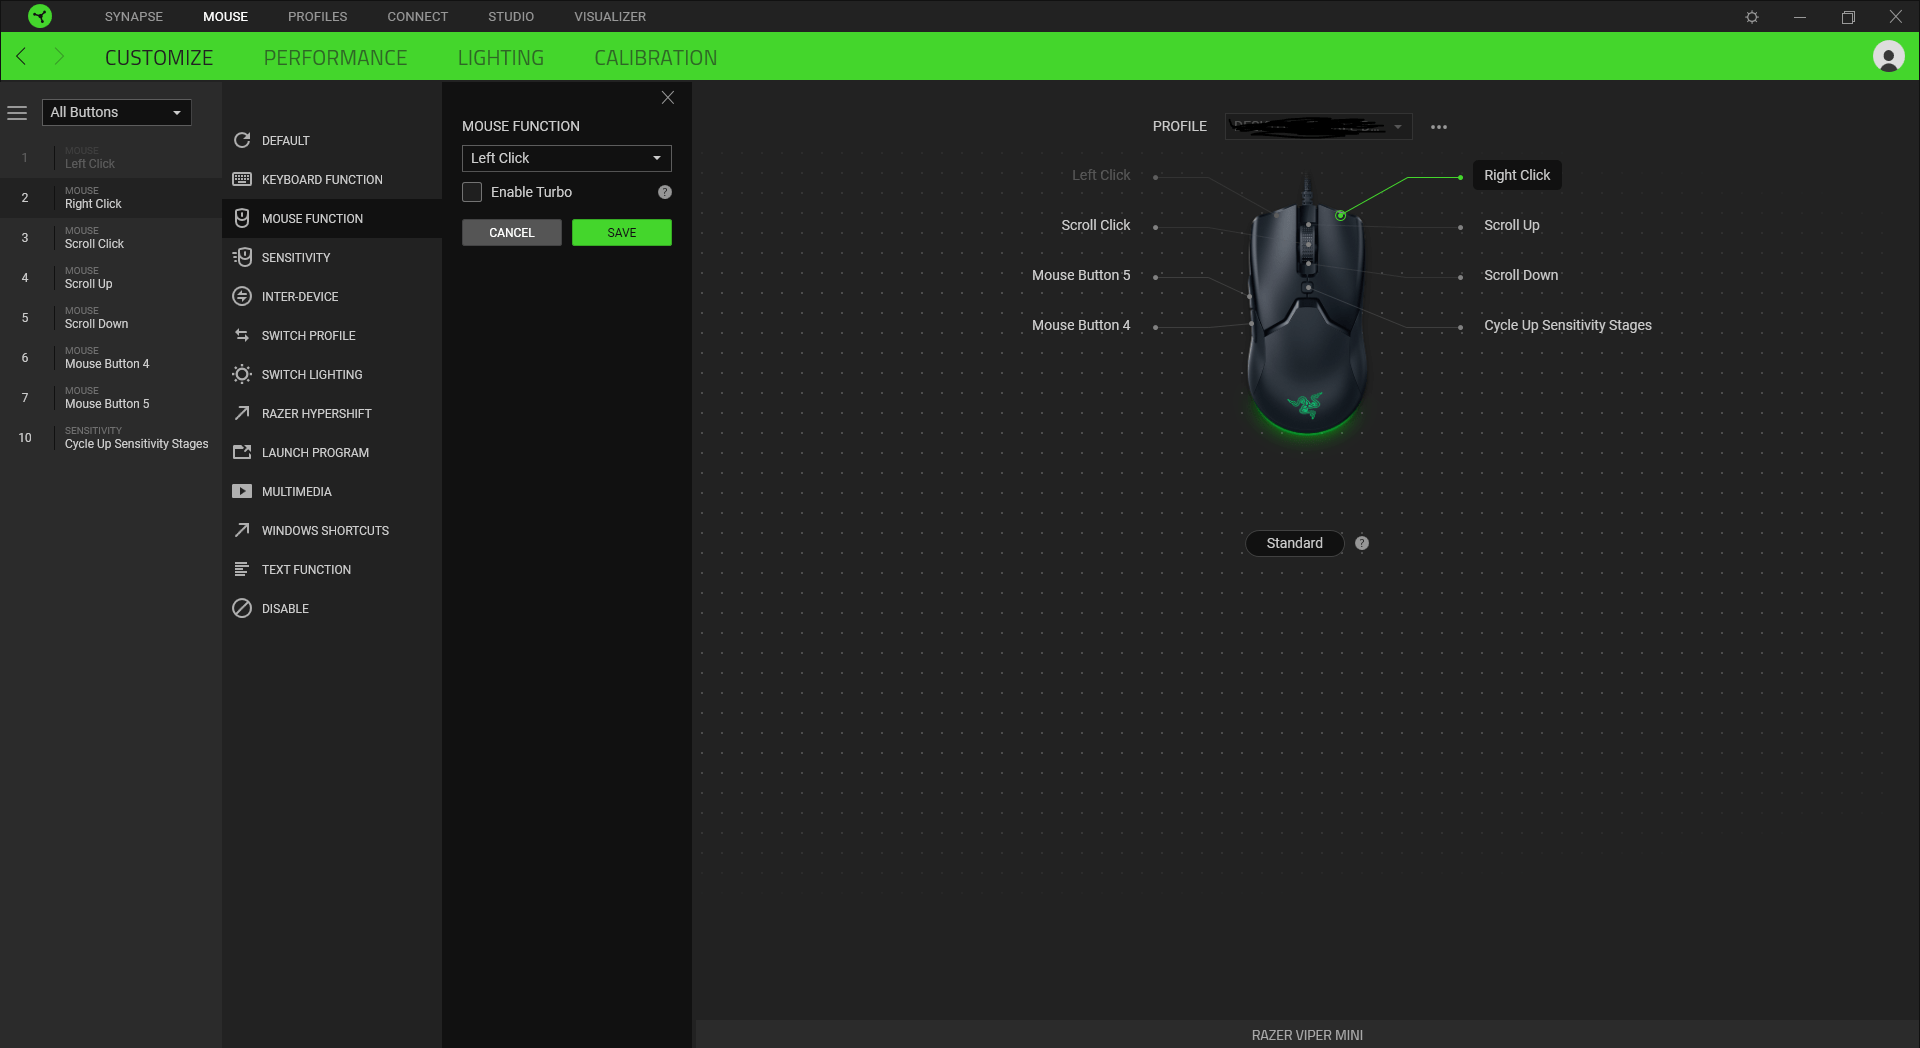Choose Windows Shortcuts option
This screenshot has height=1048, width=1920.
tap(332, 530)
